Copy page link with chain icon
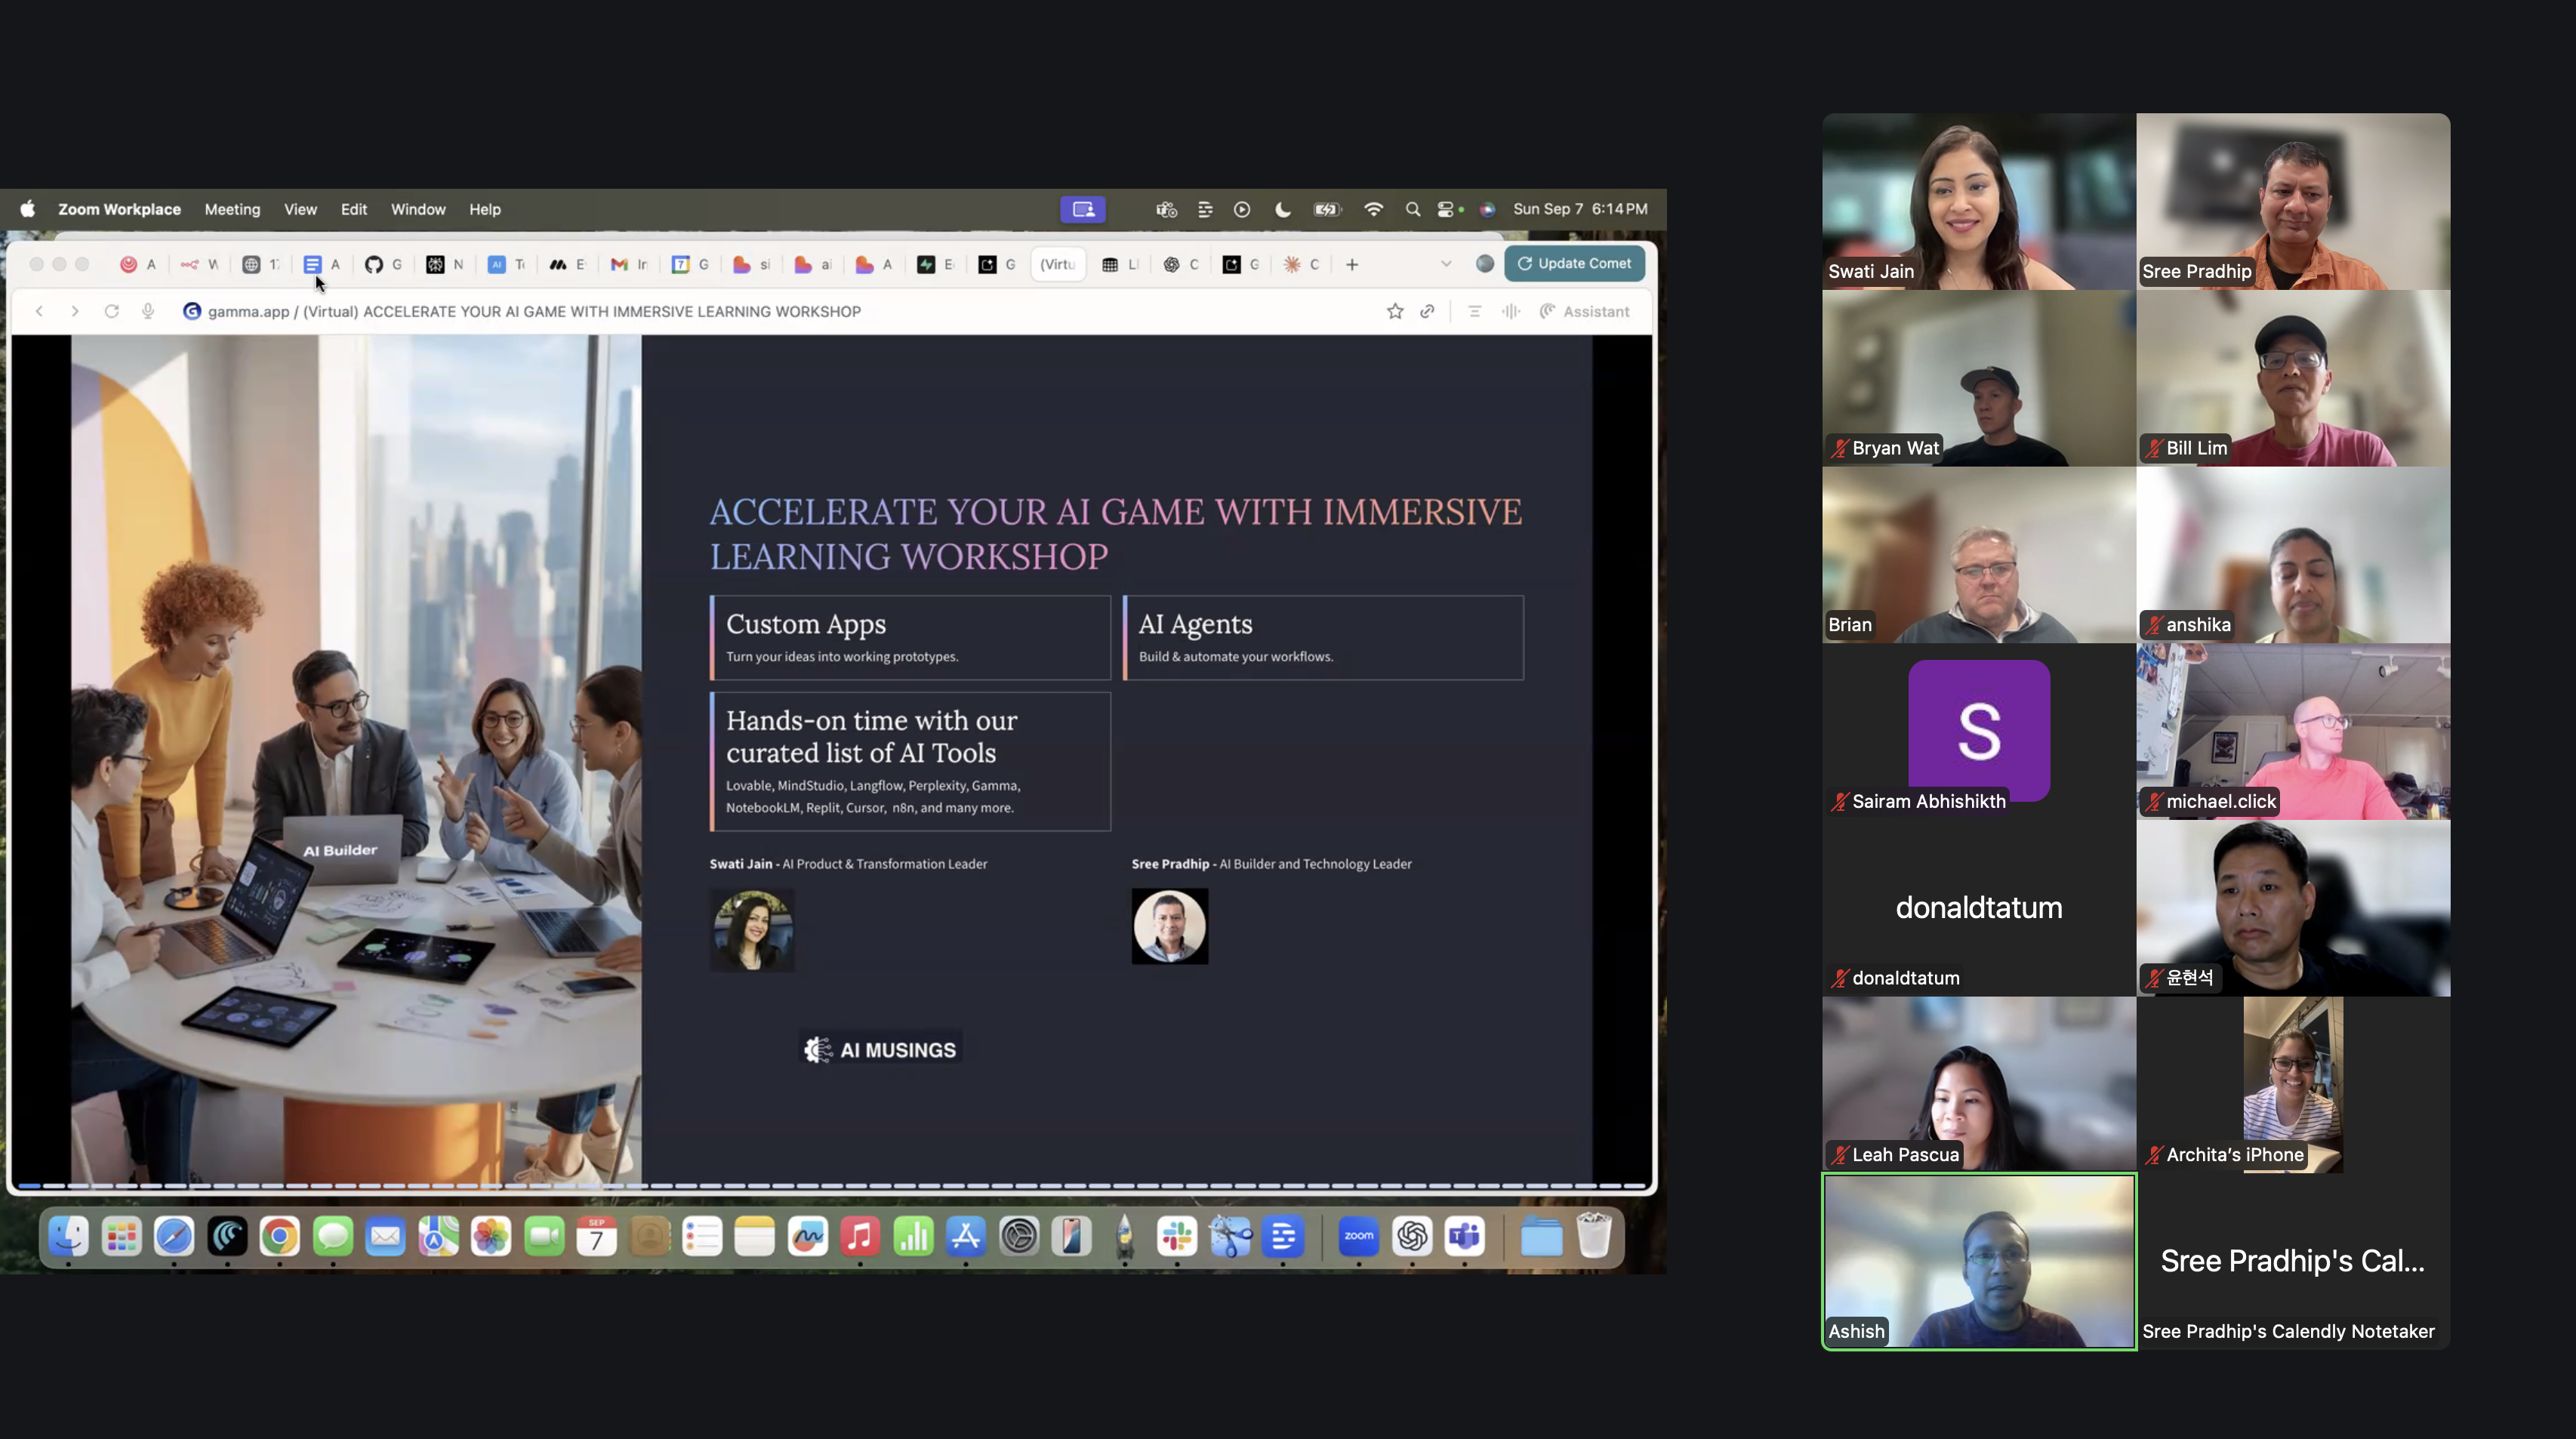This screenshot has height=1439, width=2576. [x=1428, y=311]
